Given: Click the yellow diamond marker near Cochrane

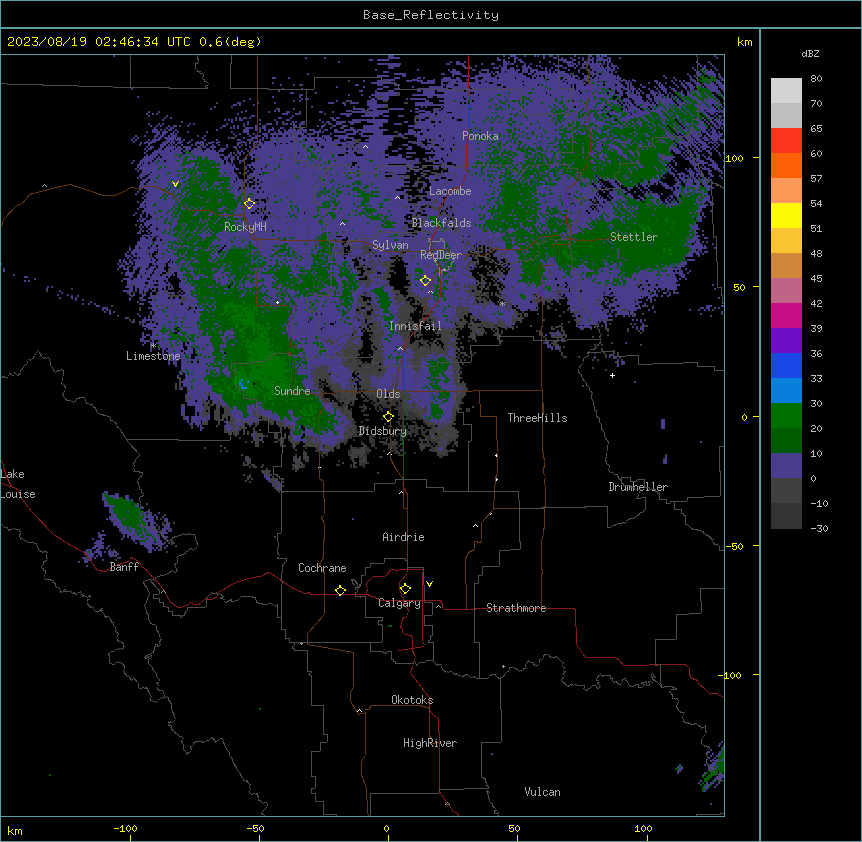Looking at the screenshot, I should (340, 590).
